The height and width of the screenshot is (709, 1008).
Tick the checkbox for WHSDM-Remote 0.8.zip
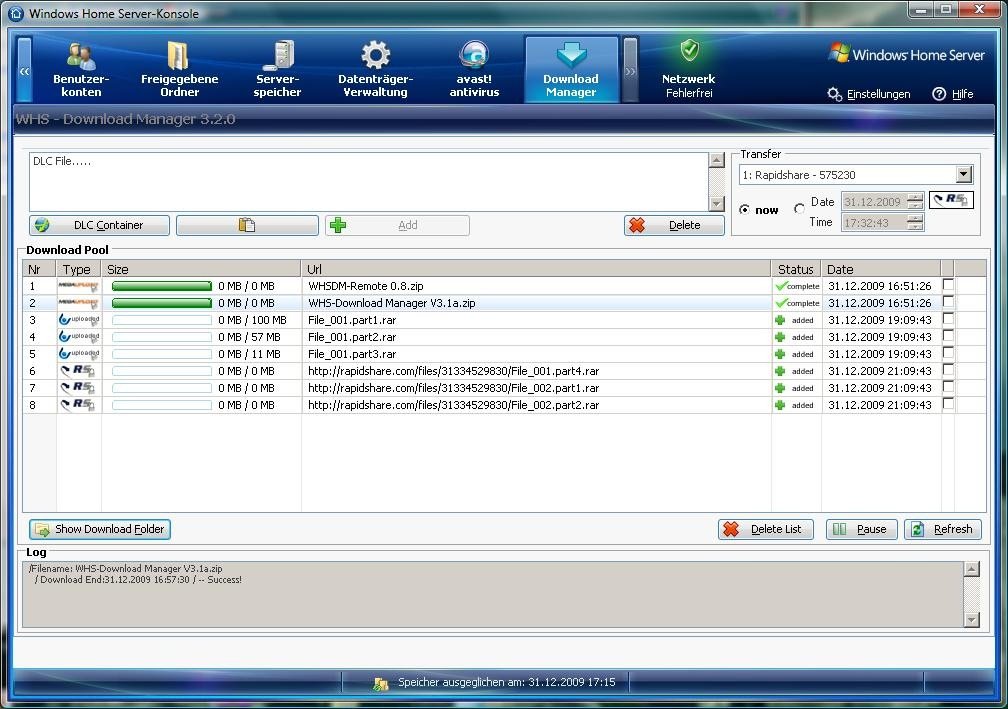[948, 285]
